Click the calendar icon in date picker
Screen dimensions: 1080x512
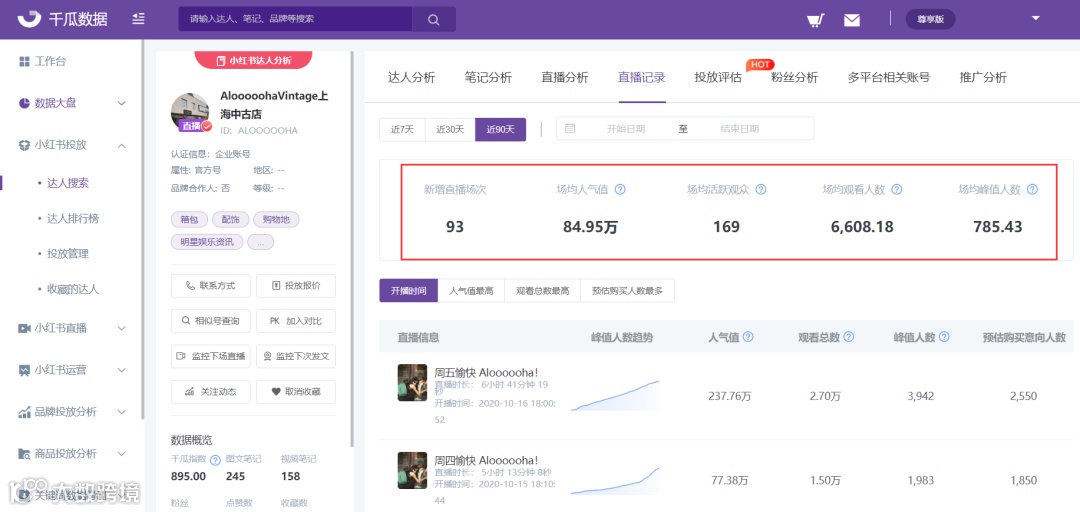(570, 128)
